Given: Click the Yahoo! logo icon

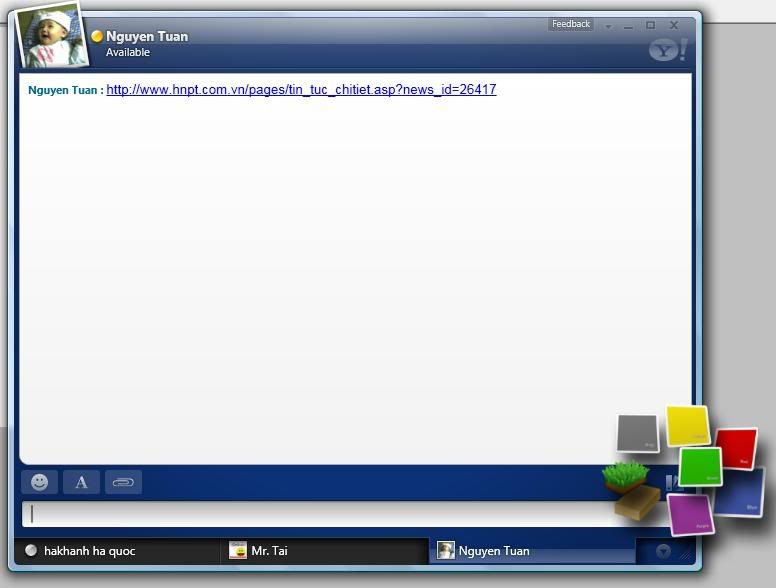Looking at the screenshot, I should click(667, 49).
